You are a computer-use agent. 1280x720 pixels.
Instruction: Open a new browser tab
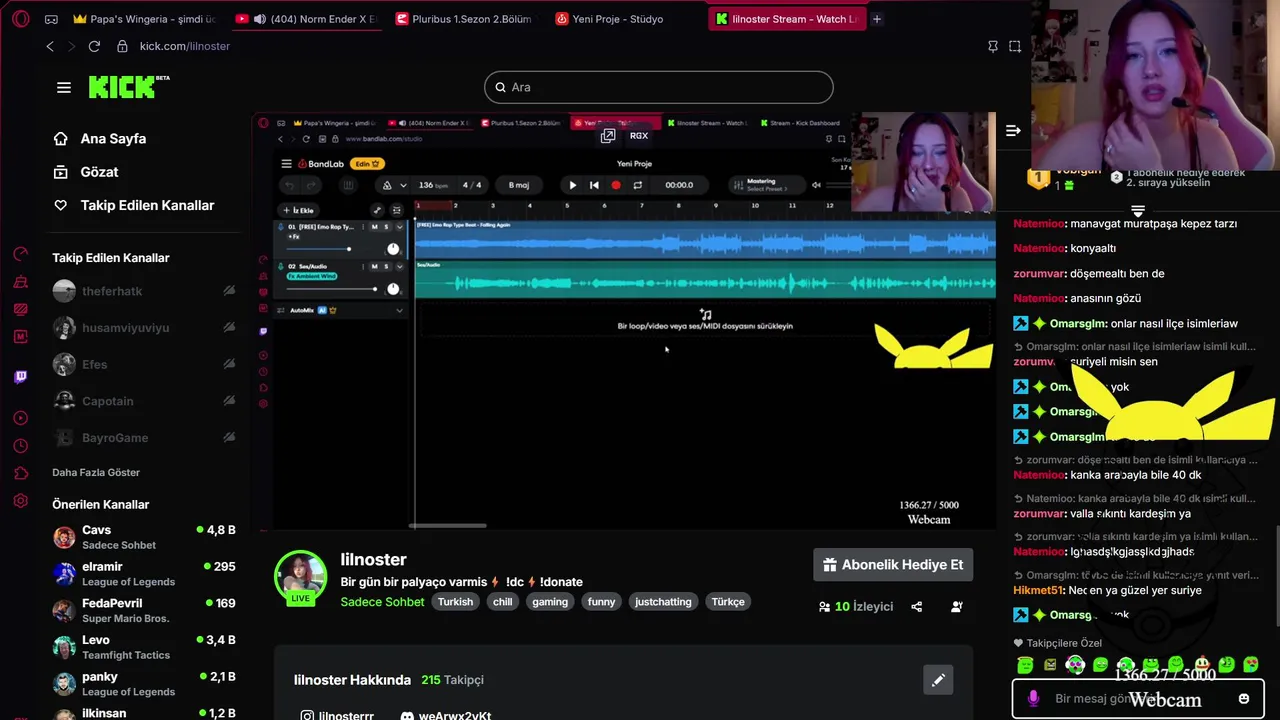877,19
